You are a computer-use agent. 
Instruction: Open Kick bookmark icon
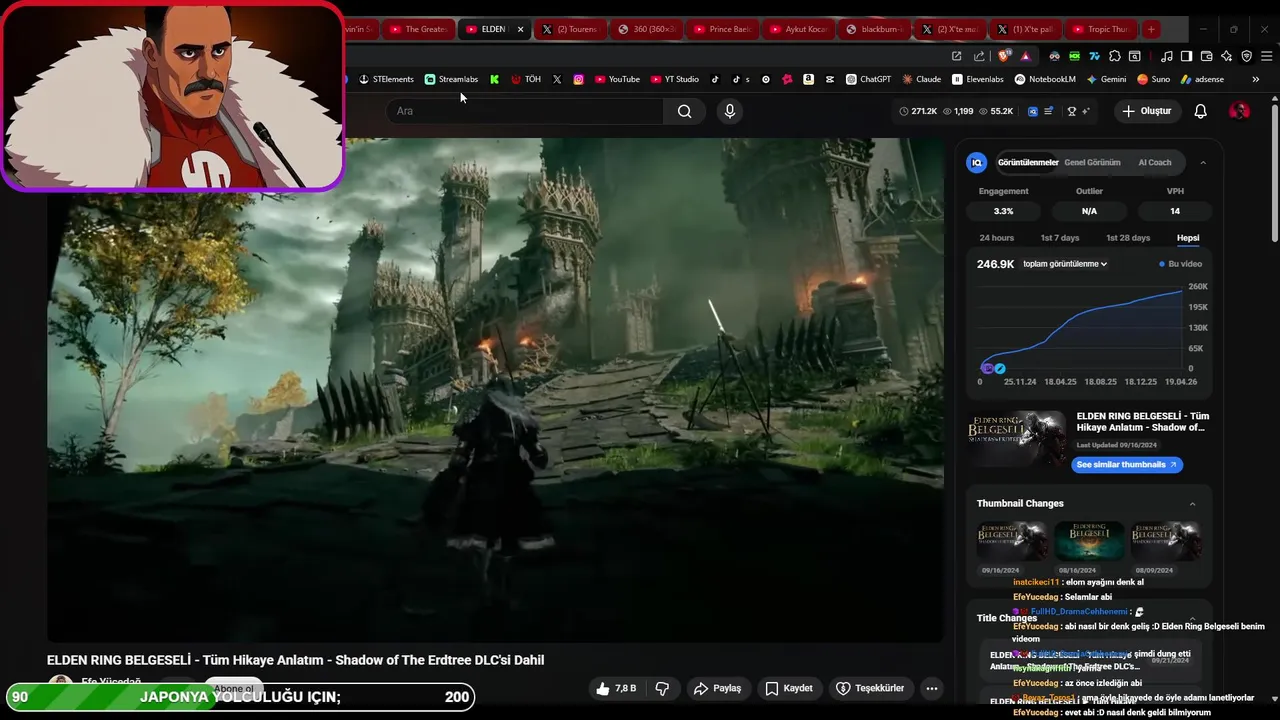[x=494, y=79]
